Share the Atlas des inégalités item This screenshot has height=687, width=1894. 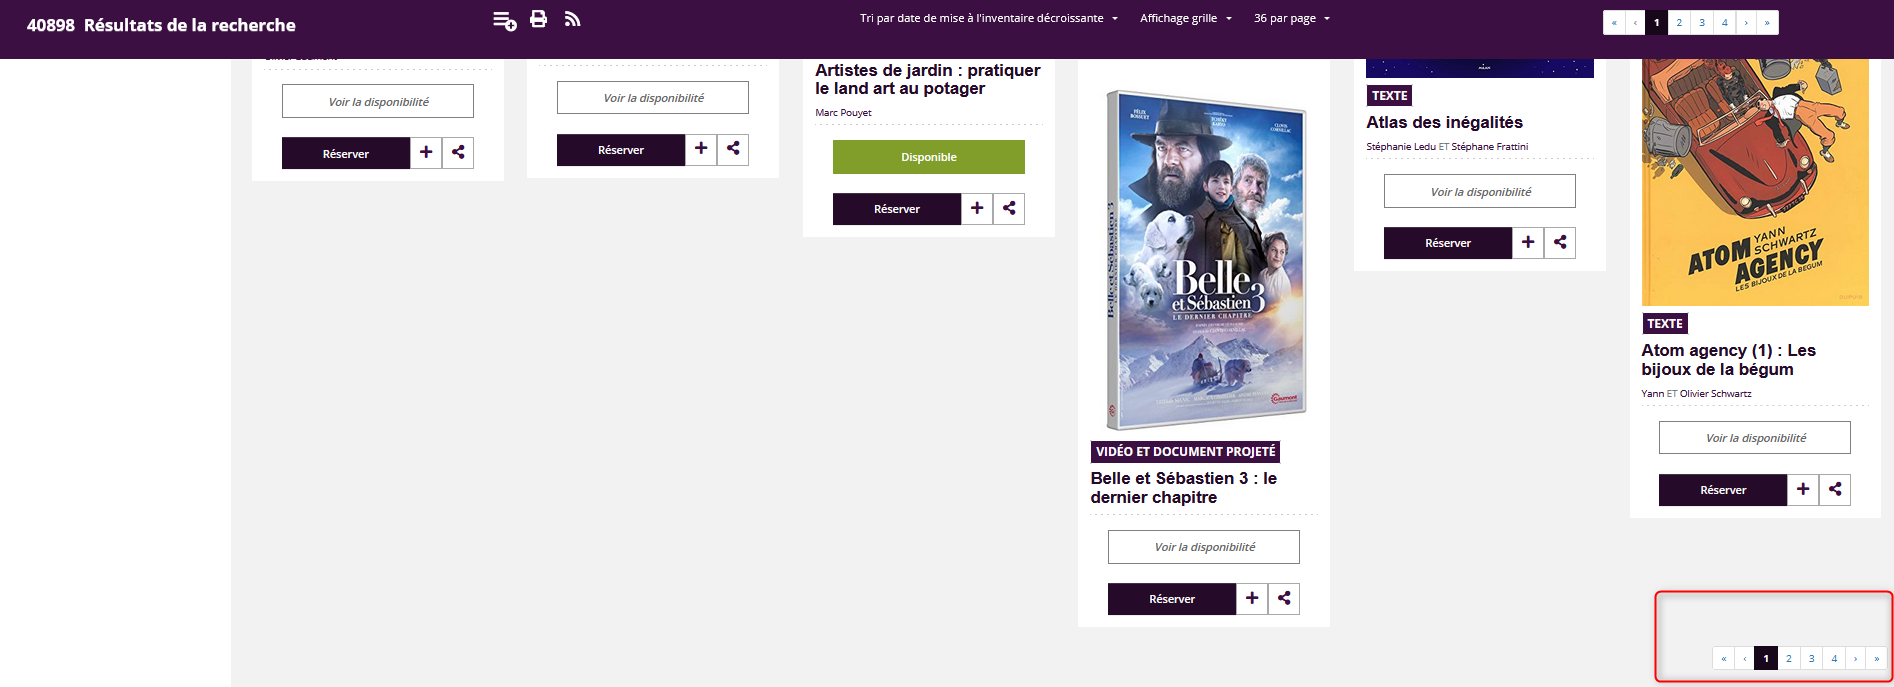[1560, 243]
